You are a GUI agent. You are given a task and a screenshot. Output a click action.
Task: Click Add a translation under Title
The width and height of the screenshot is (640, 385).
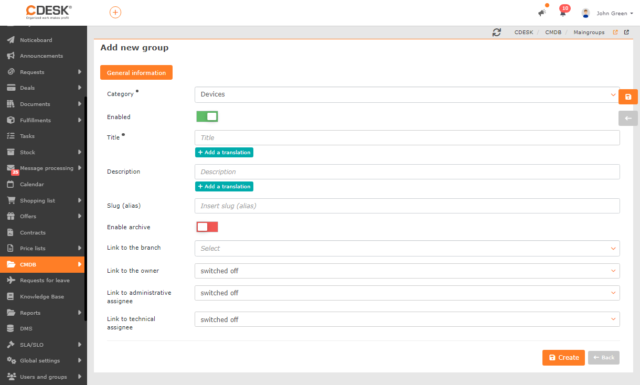point(224,152)
